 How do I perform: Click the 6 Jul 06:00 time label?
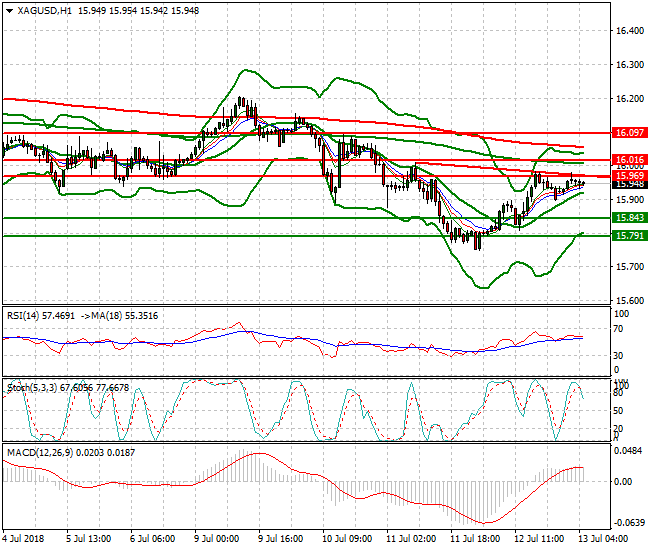(x=153, y=539)
